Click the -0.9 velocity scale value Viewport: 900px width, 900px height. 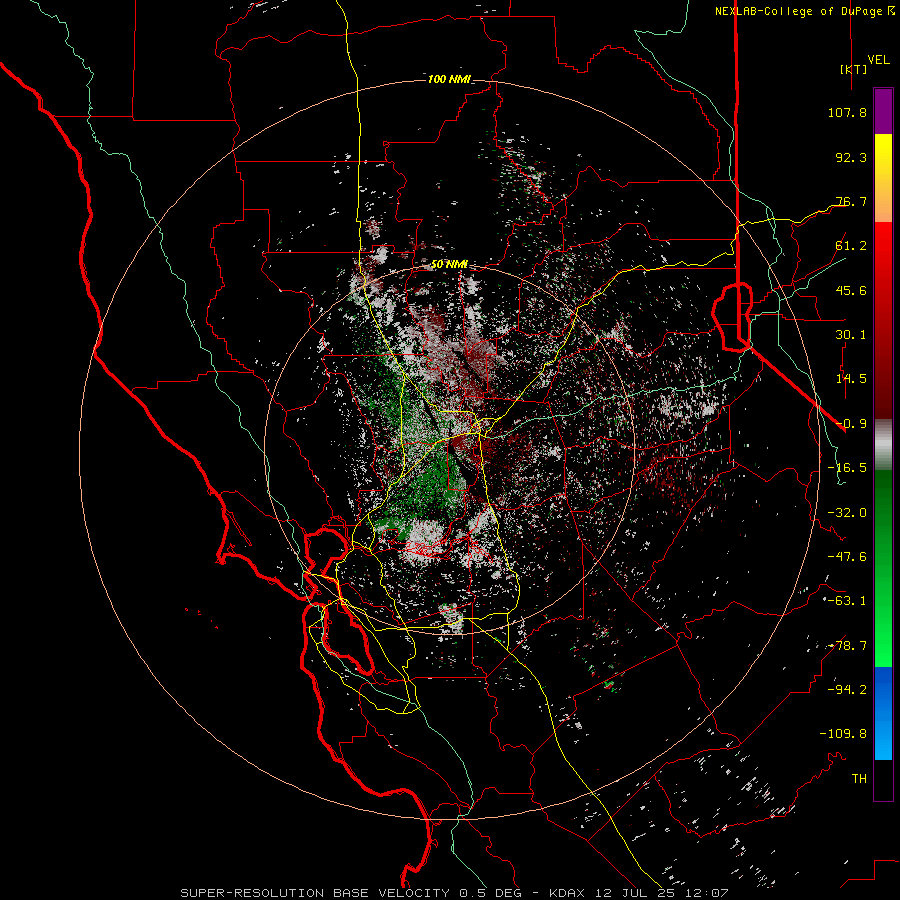pos(851,424)
